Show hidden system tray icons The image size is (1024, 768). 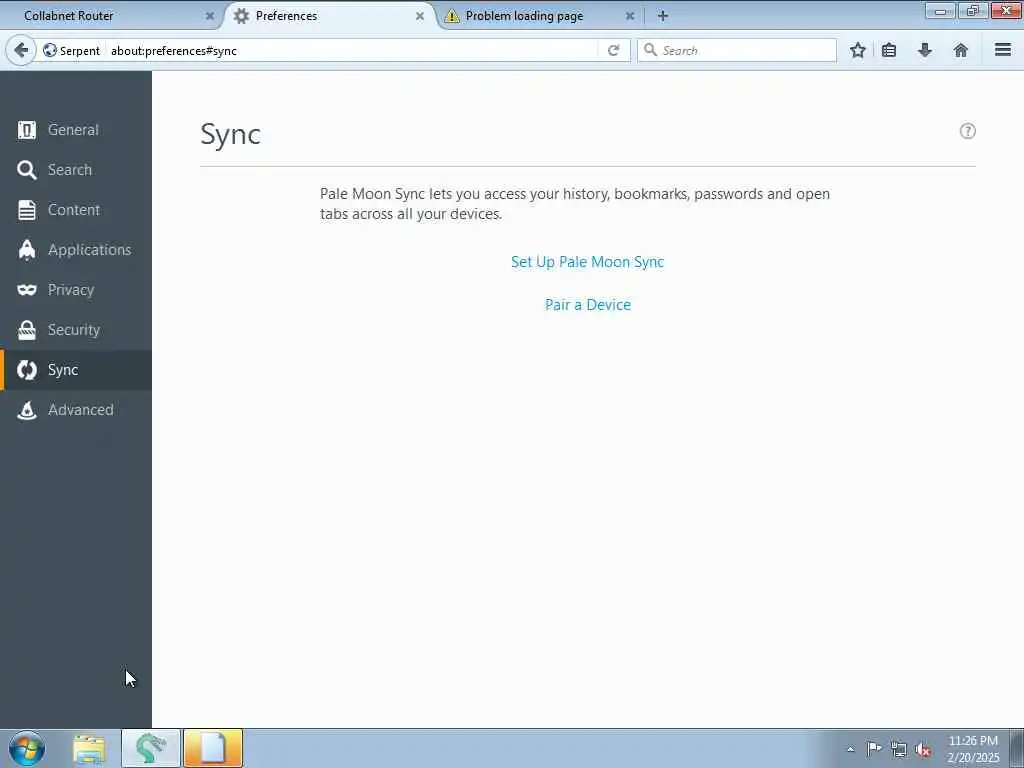(850, 749)
